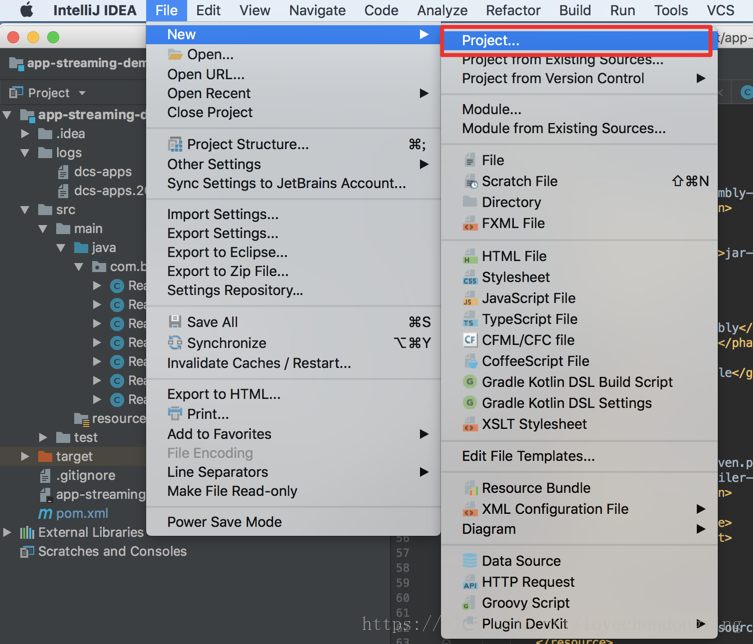Choose Close Project

(293, 112)
